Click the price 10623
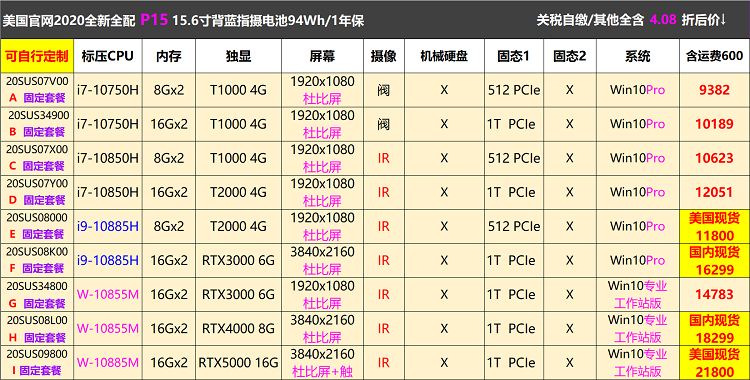 715,158
